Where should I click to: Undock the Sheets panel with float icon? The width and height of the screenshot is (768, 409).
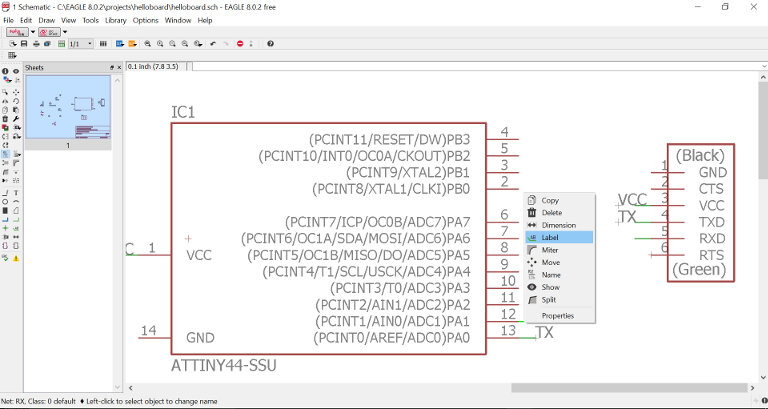[112, 68]
